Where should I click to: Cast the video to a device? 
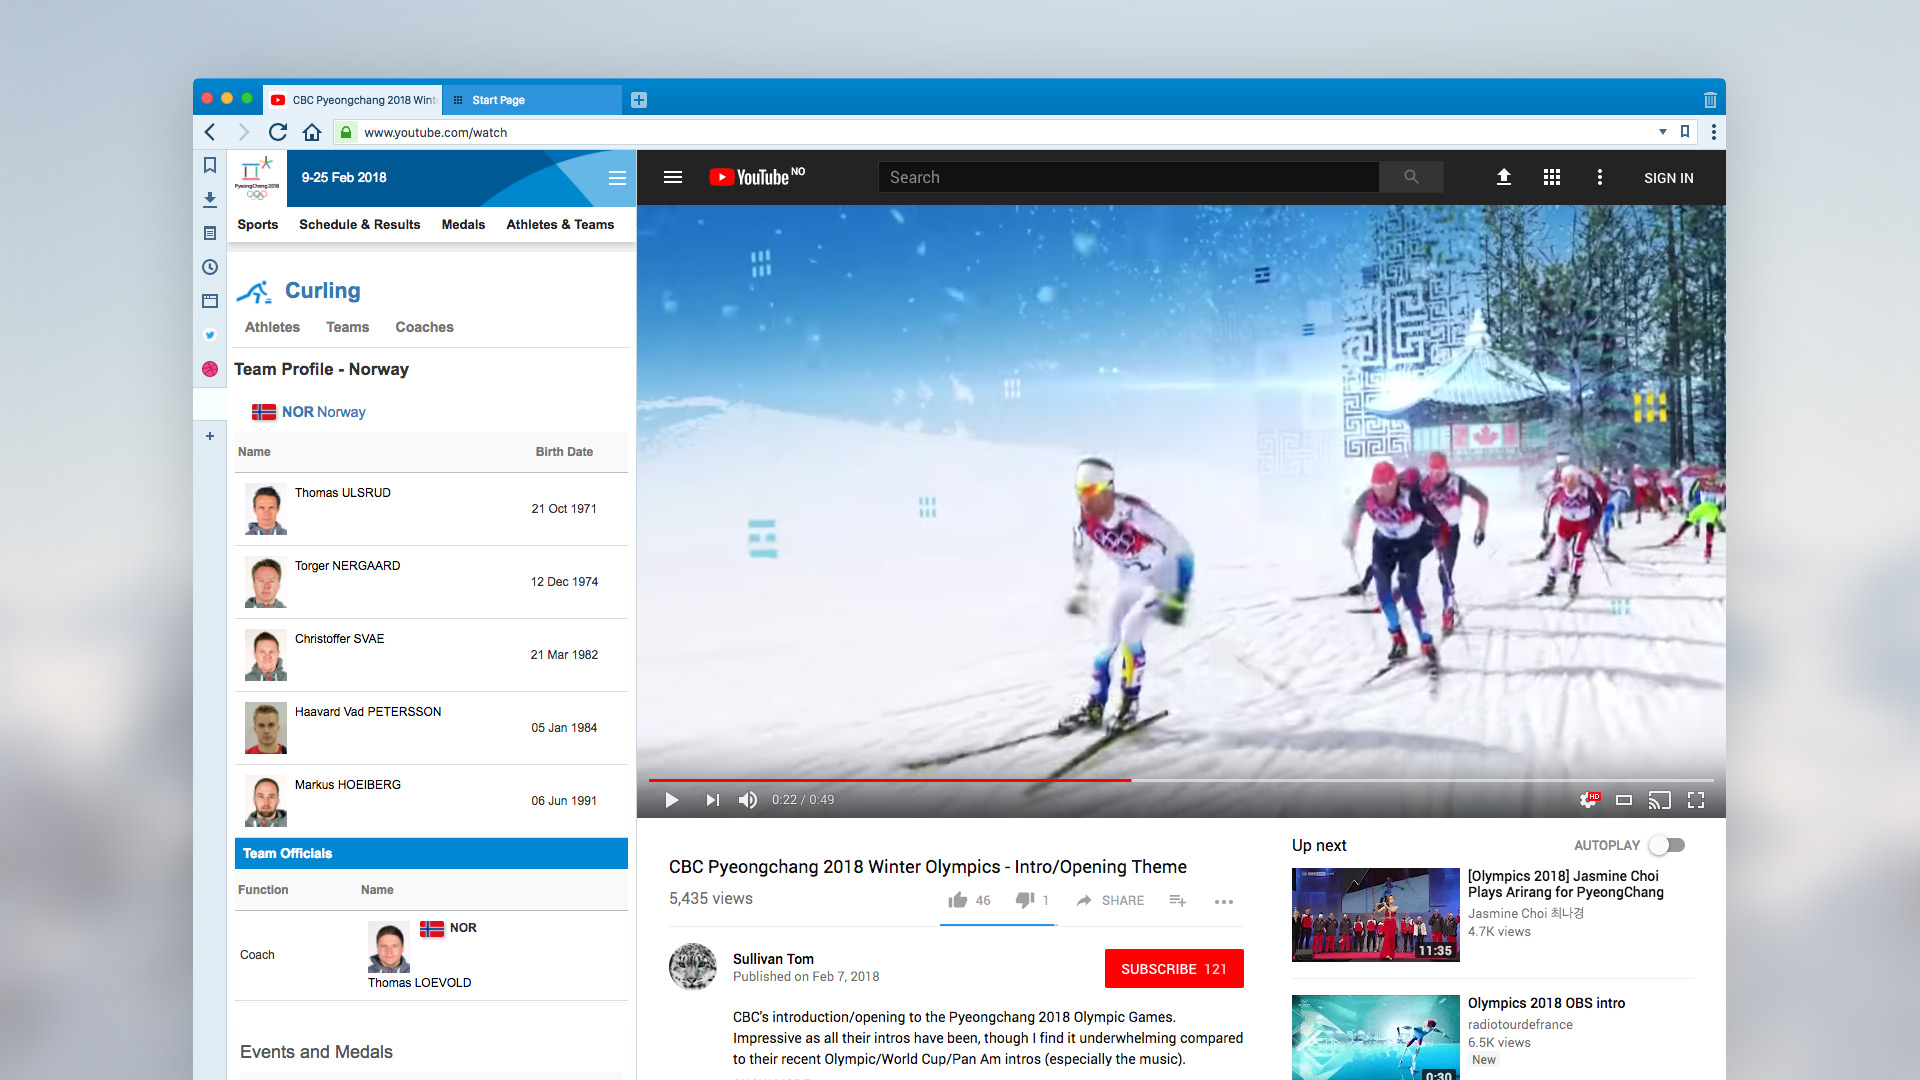tap(1660, 800)
